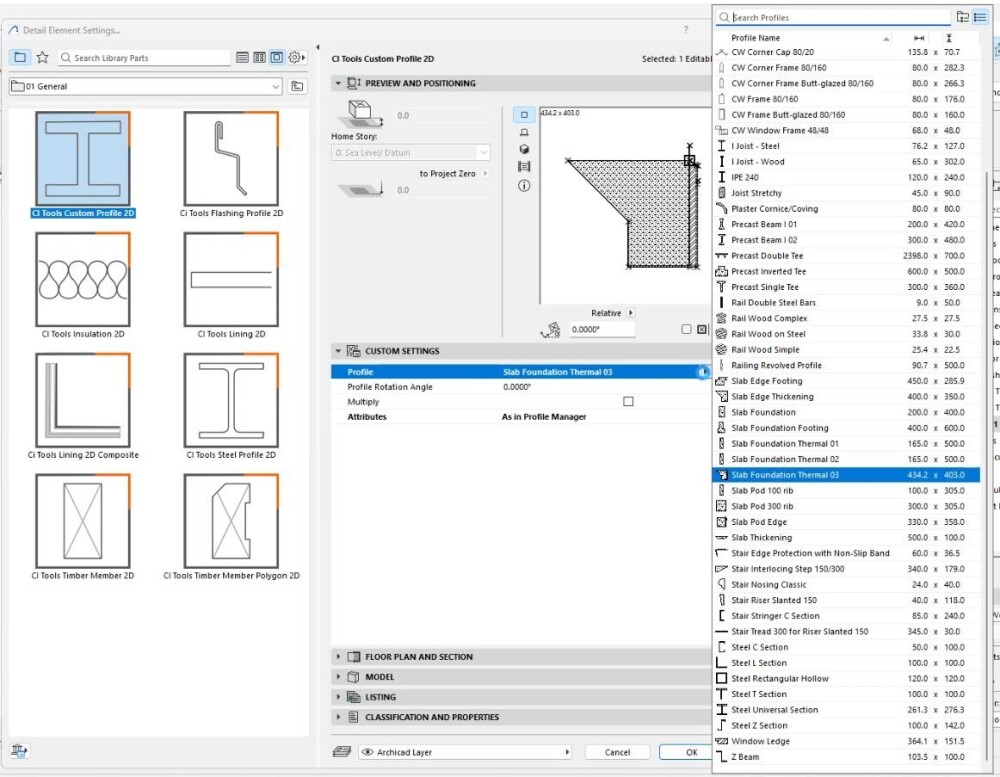Select the 3D view preview icon
The height and width of the screenshot is (777, 1000).
coord(524,149)
